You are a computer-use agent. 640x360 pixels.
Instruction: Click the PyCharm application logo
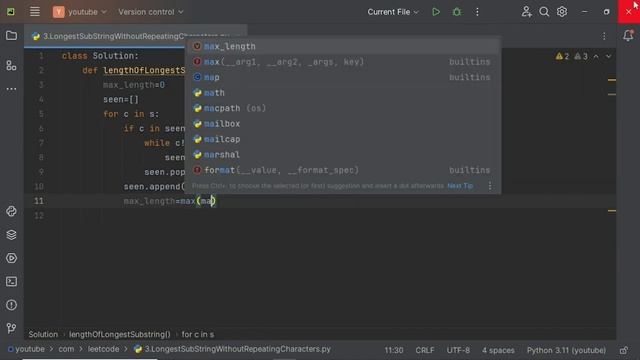[x=11, y=12]
